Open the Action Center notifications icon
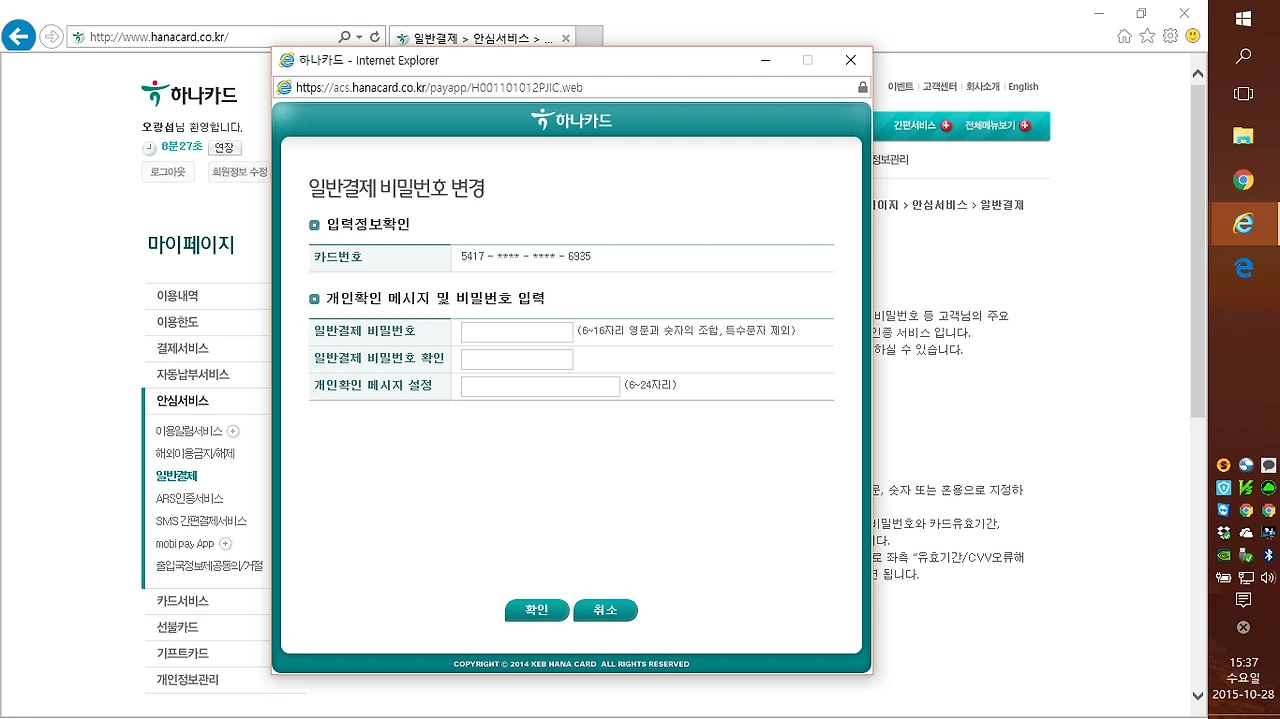This screenshot has height=719, width=1280. coord(1243,600)
